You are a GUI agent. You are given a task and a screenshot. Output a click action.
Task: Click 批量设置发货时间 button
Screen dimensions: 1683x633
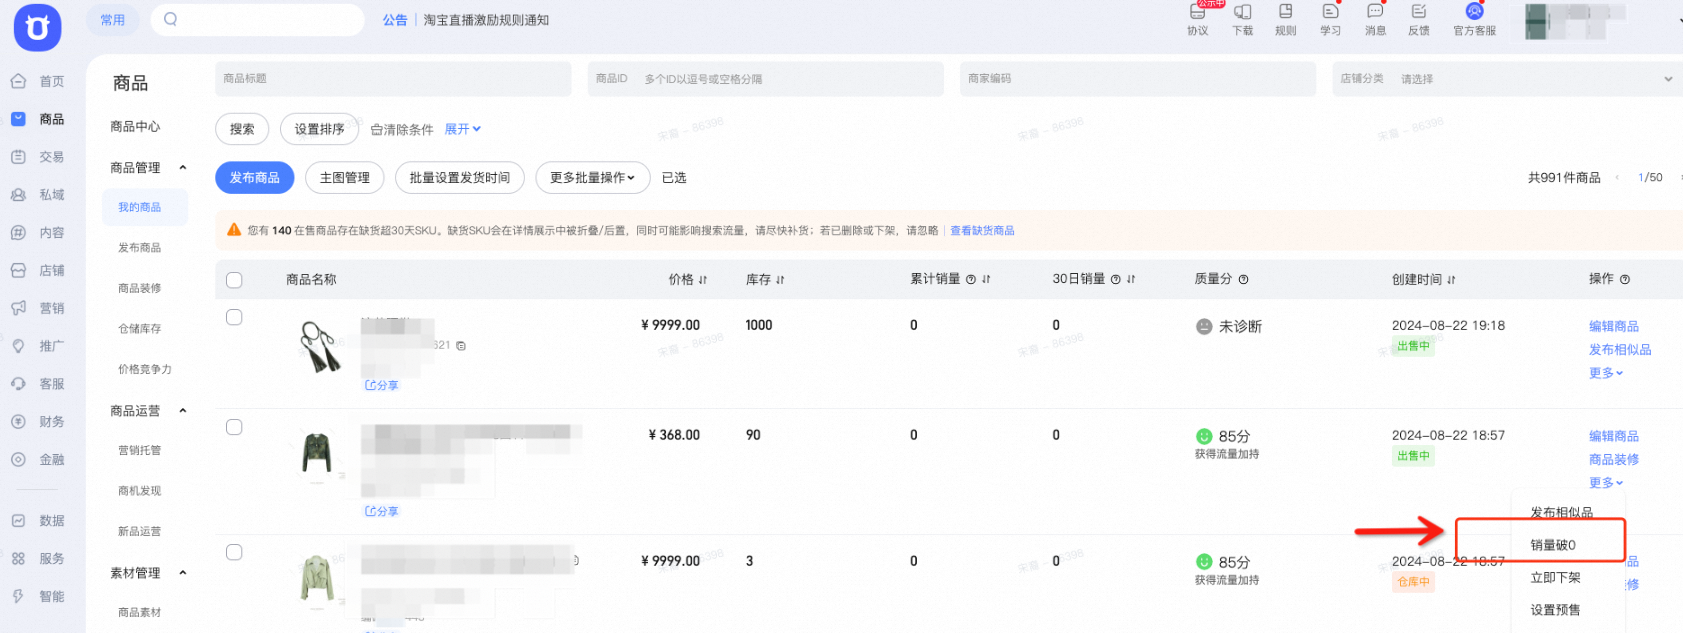[460, 178]
